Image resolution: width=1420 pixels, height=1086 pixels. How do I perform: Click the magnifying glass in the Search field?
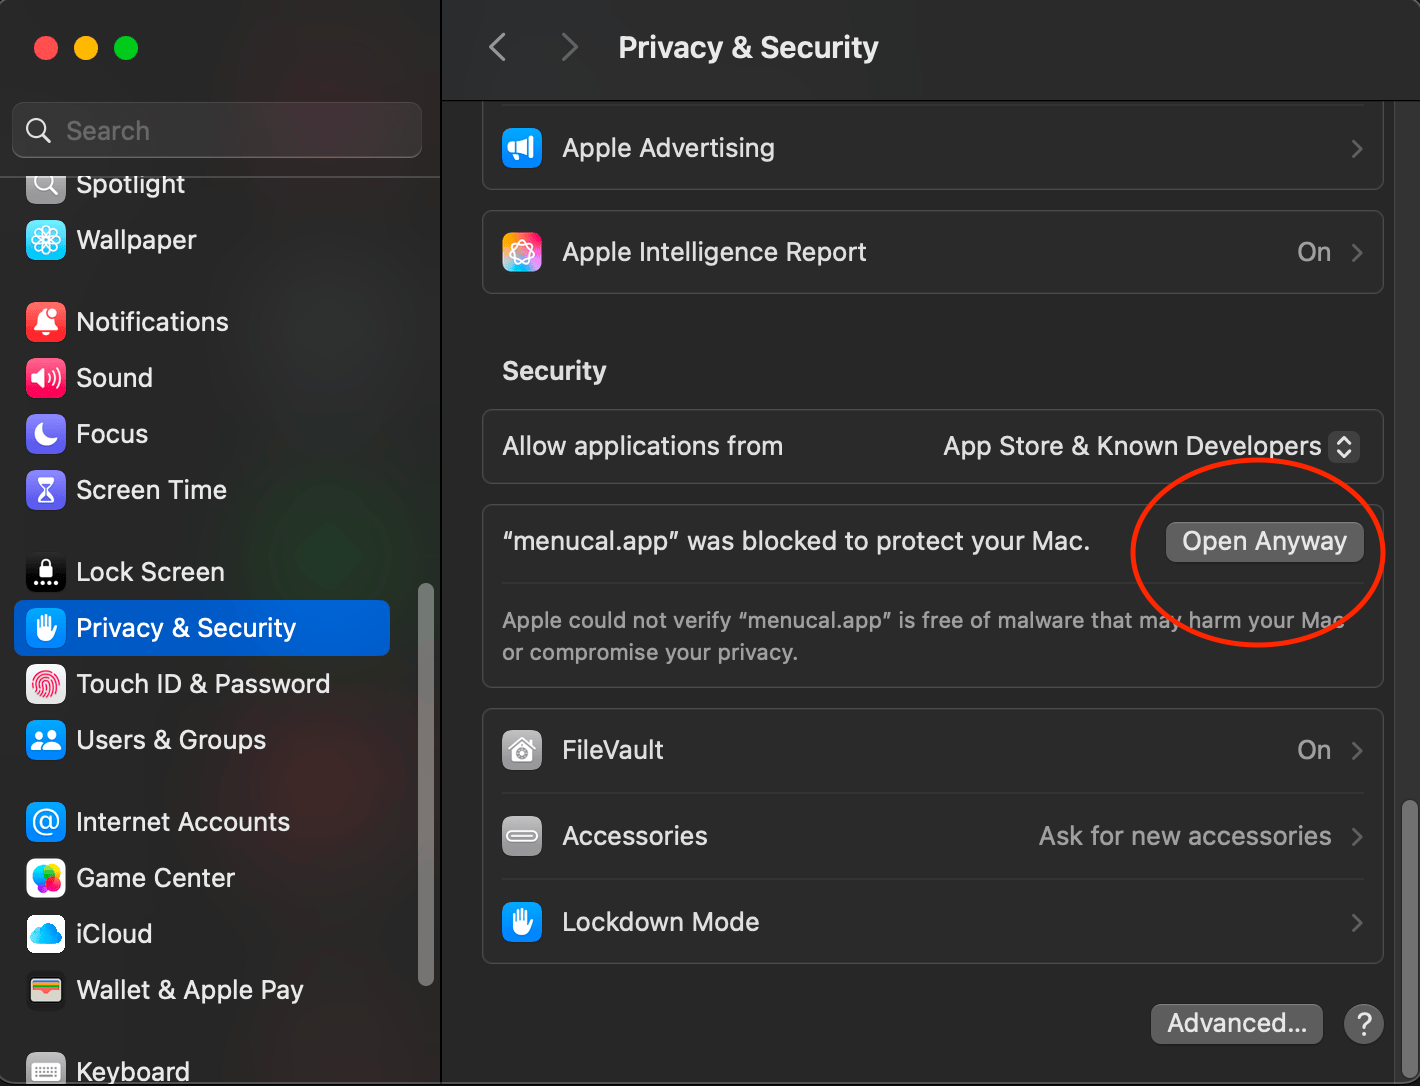38,130
